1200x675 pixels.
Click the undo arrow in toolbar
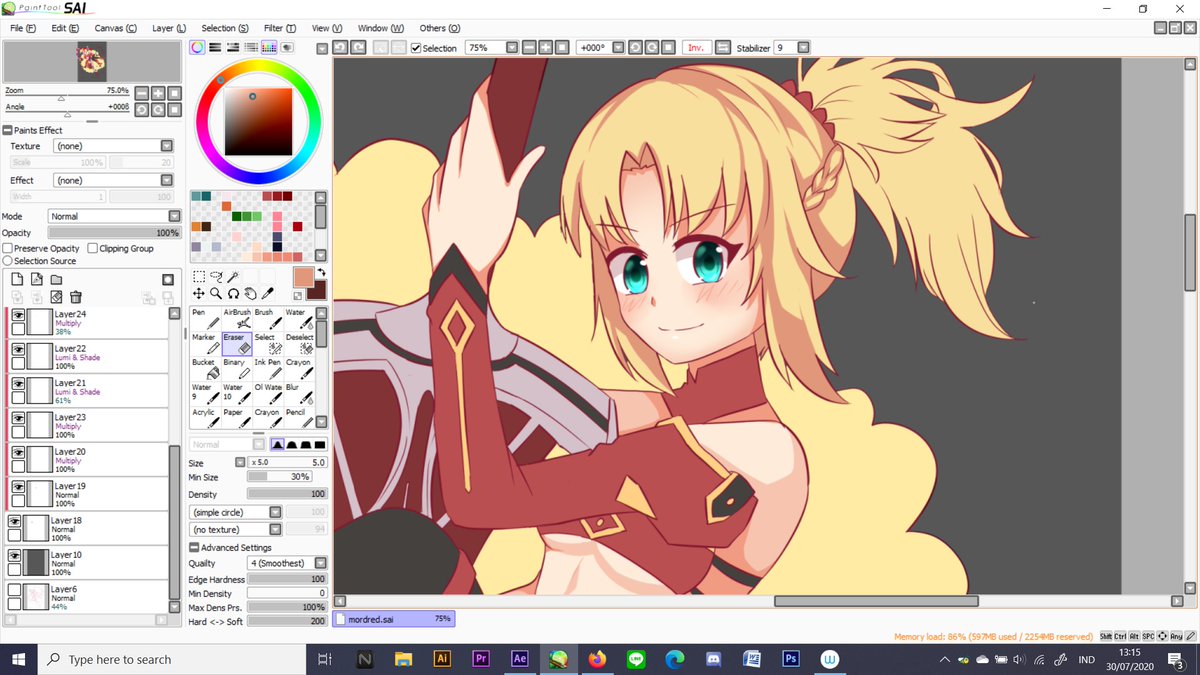341,47
